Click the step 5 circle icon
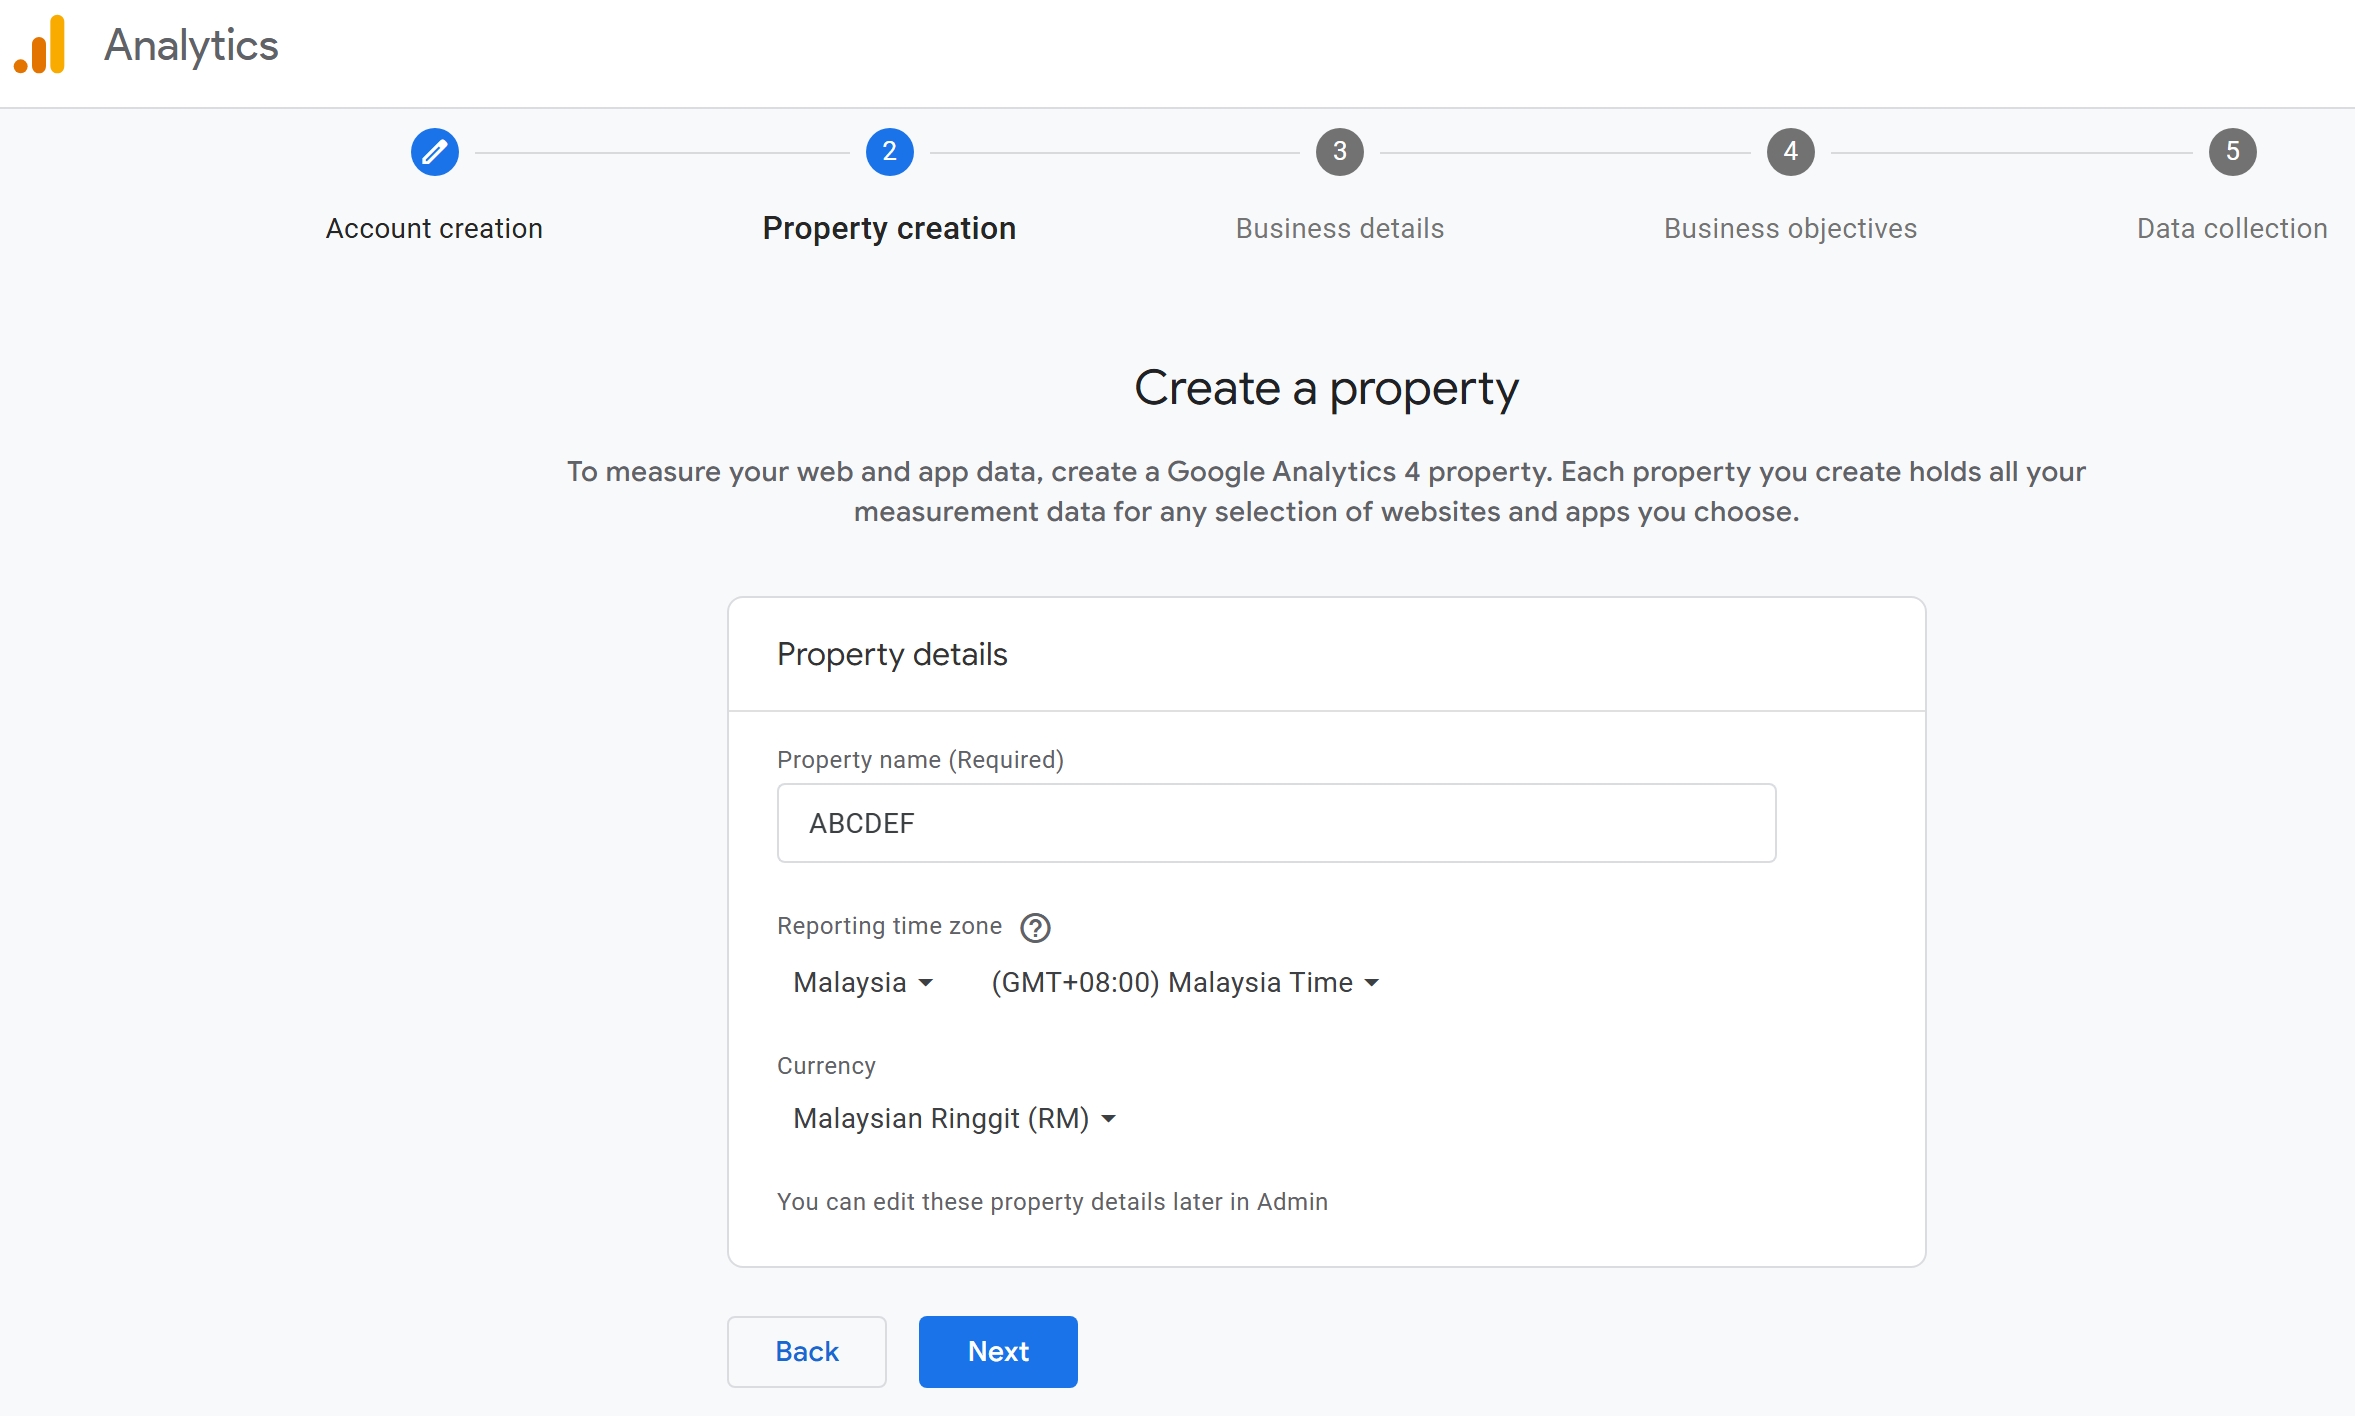The height and width of the screenshot is (1416, 2355). [x=2232, y=152]
